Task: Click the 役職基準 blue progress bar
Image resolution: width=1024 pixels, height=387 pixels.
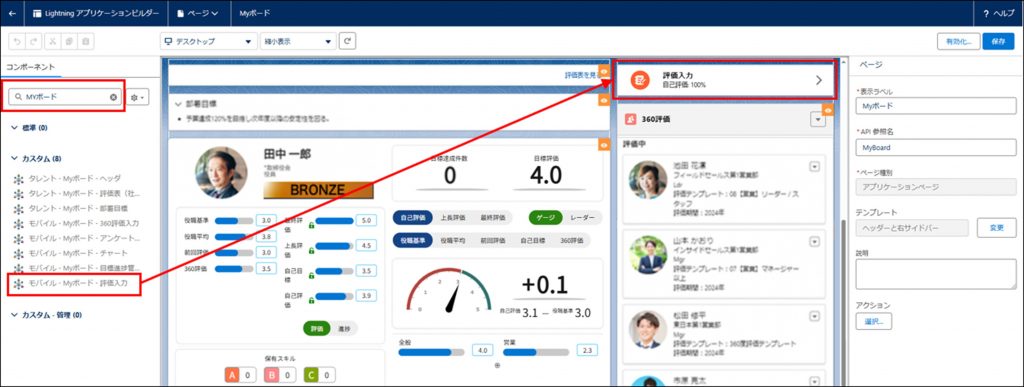Action: tap(234, 221)
